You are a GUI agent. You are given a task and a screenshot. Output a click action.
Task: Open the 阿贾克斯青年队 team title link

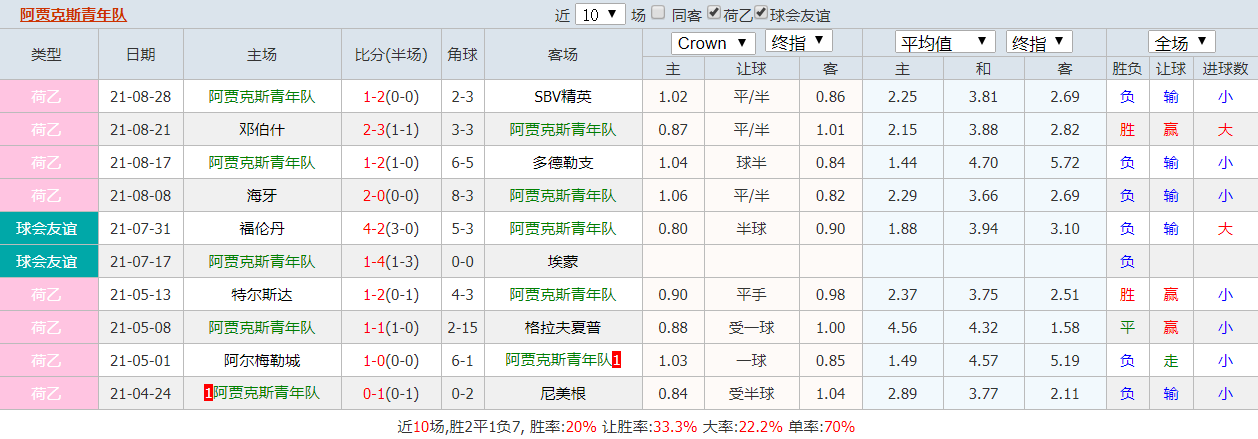[x=74, y=15]
